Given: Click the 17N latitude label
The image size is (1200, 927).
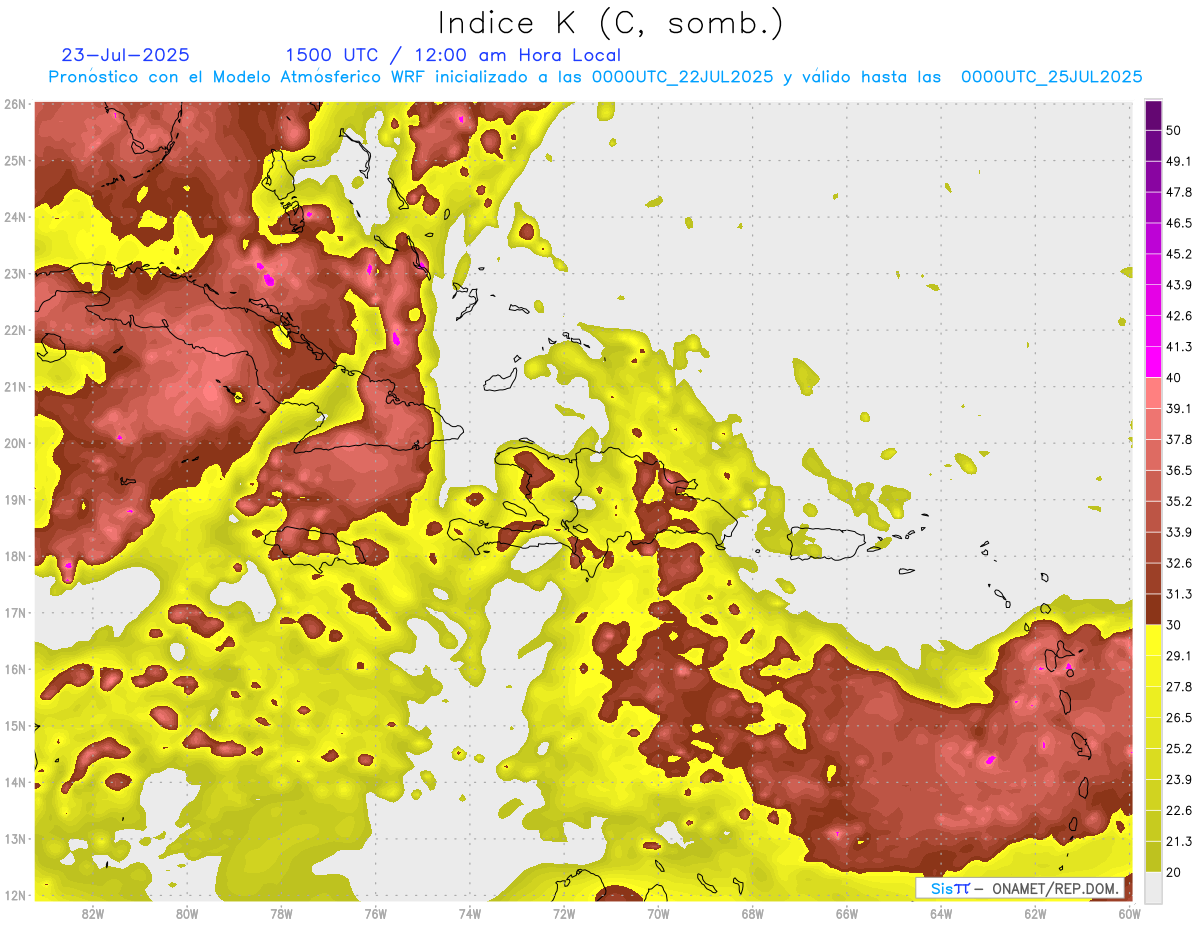Looking at the screenshot, I should tap(15, 612).
